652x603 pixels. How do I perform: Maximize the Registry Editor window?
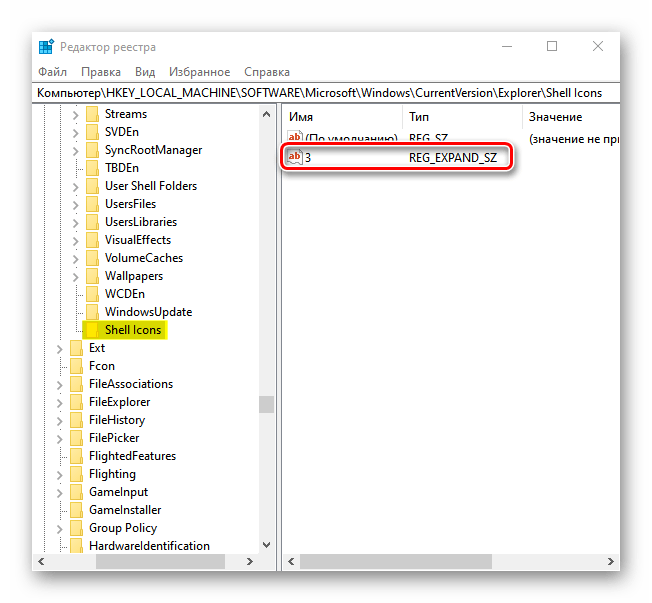[552, 46]
